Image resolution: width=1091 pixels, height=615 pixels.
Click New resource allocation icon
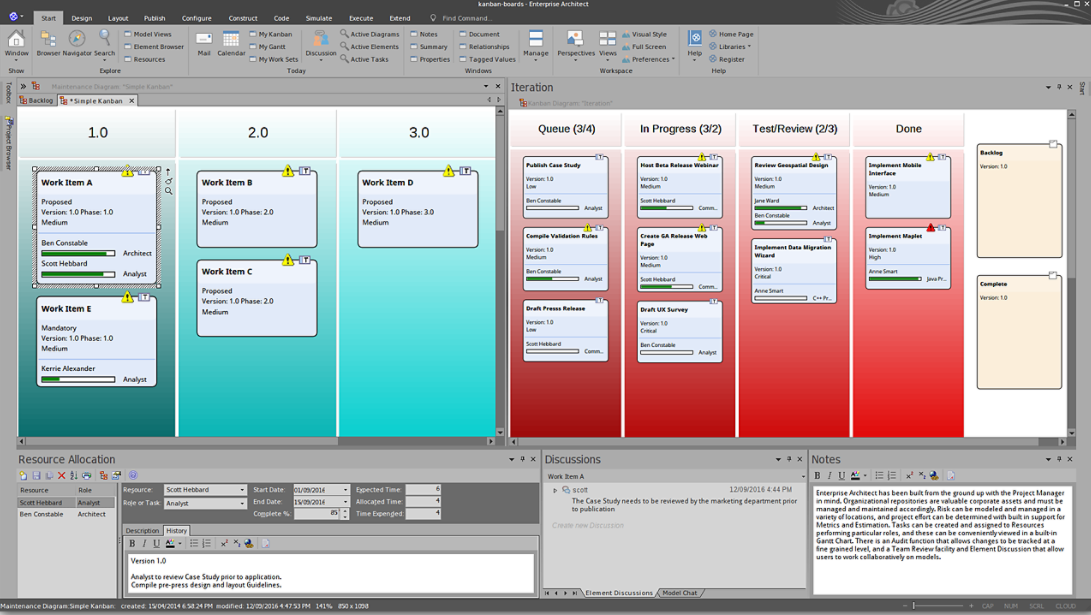[x=23, y=476]
